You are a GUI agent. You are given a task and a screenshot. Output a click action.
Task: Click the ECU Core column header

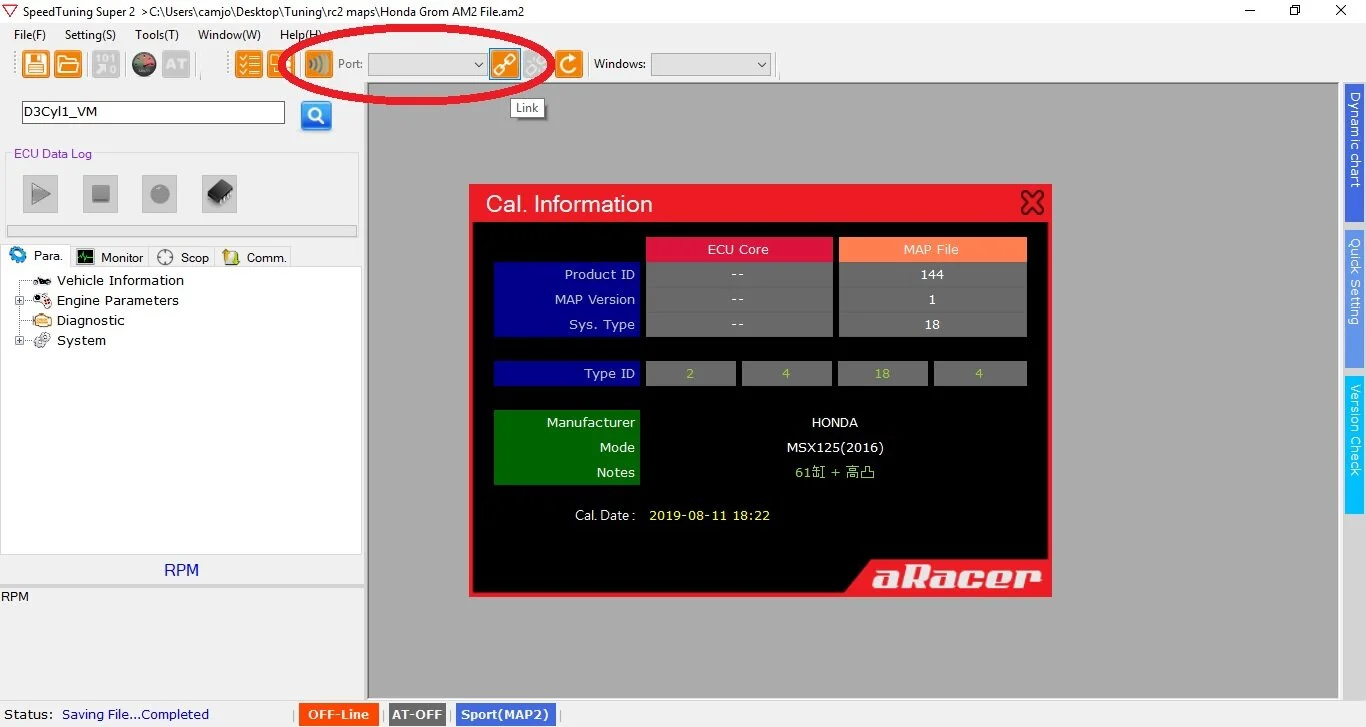(739, 249)
